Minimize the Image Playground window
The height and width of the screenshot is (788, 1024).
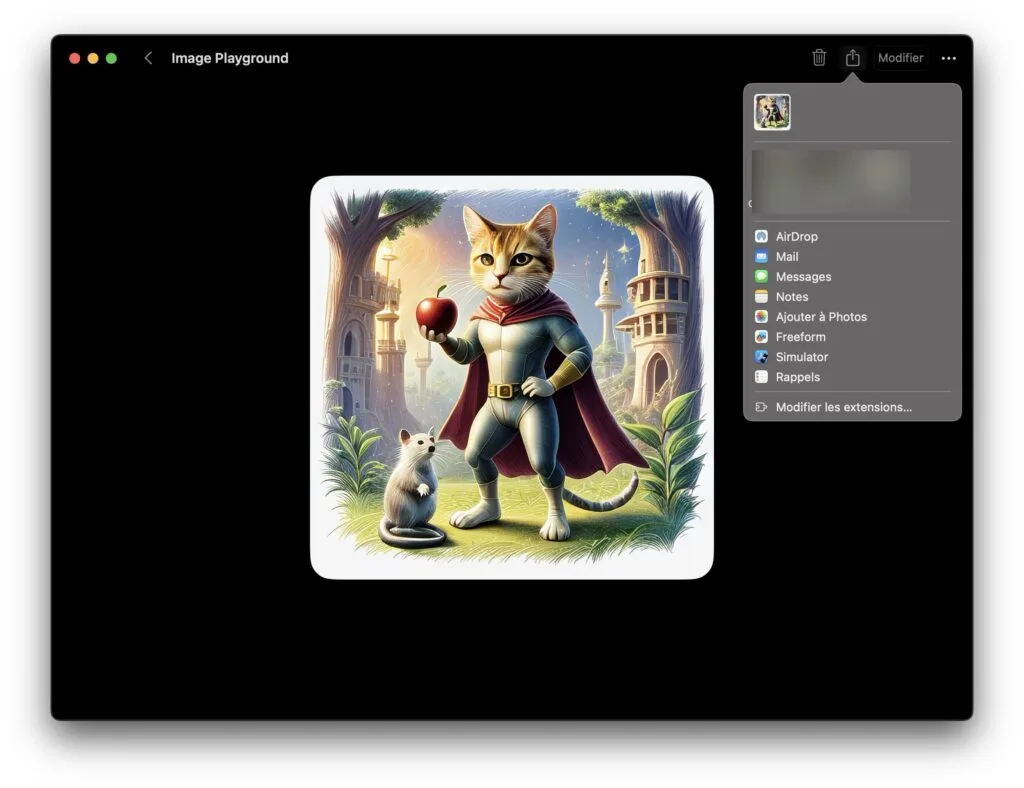(91, 58)
